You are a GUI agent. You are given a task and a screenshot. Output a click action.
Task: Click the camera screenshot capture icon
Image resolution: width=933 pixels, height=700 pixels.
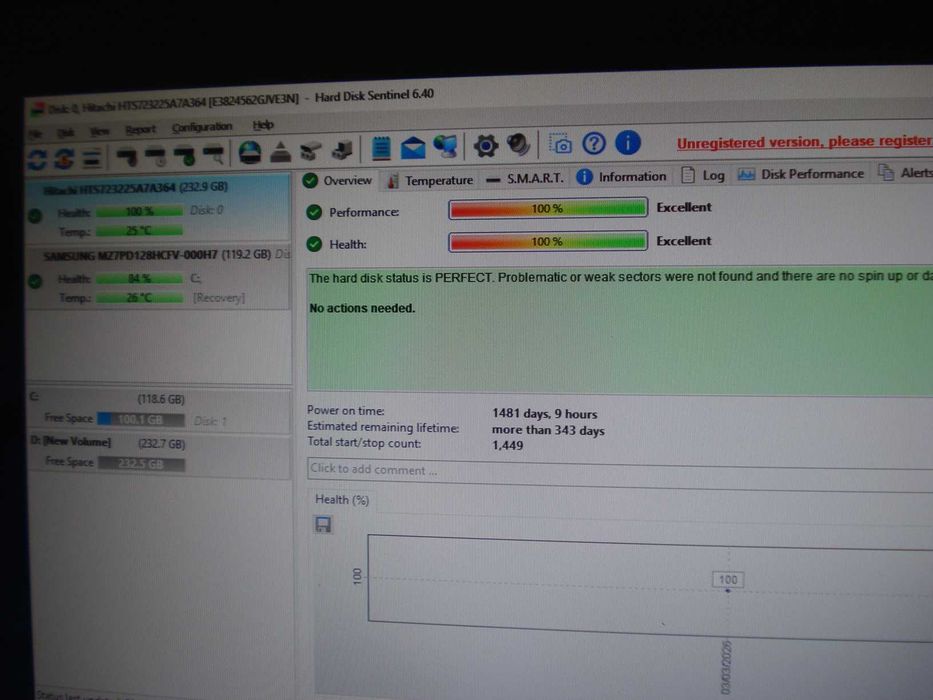560,144
